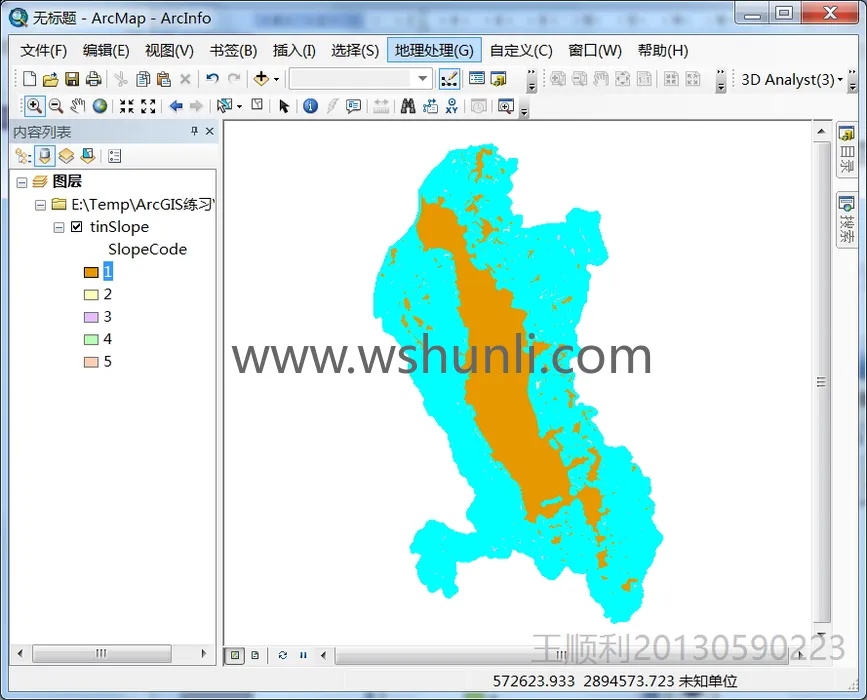
Task: Open Select Features tool dropdown arrow
Action: [x=239, y=106]
